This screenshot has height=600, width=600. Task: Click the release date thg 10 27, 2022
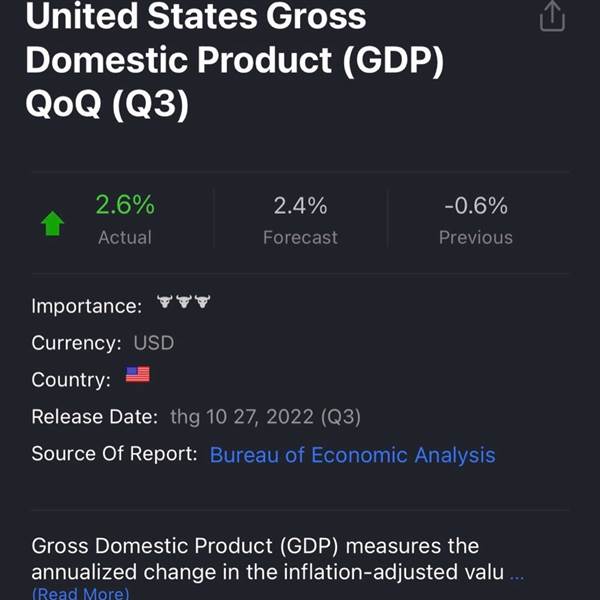(265, 417)
